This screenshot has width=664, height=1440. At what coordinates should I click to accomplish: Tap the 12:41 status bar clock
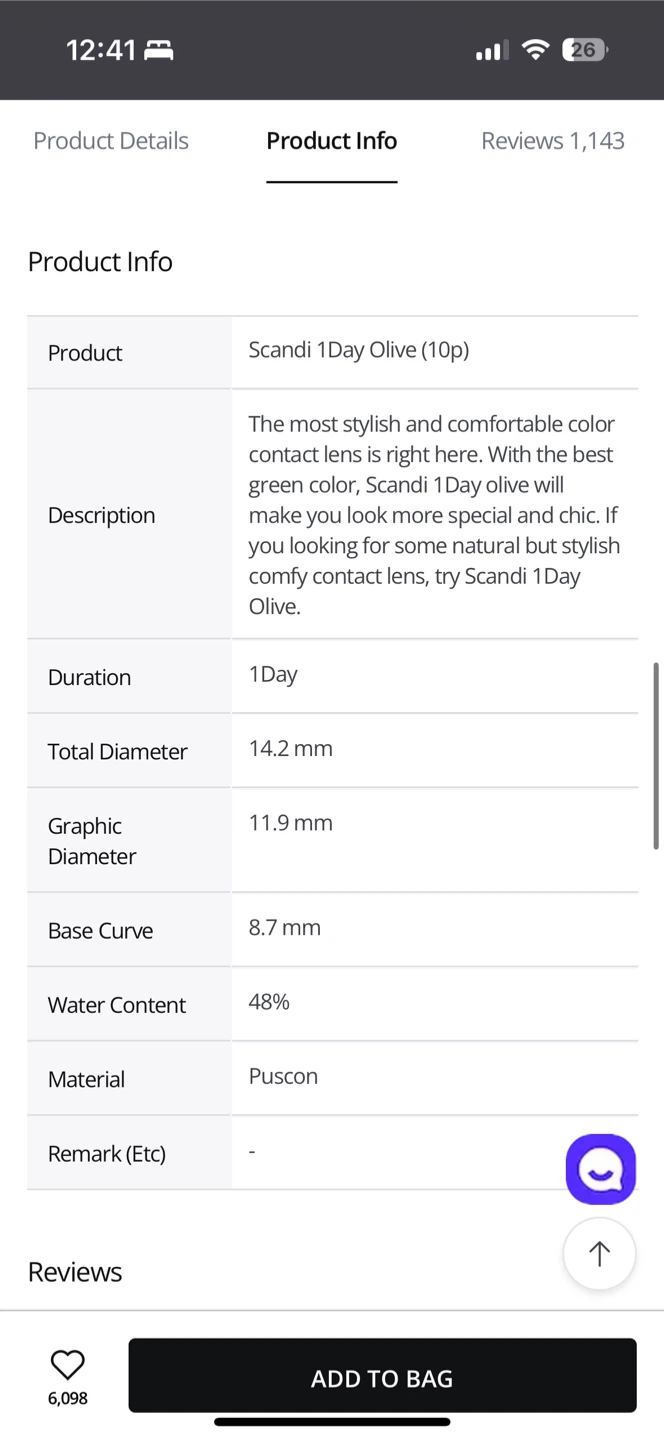pos(100,50)
